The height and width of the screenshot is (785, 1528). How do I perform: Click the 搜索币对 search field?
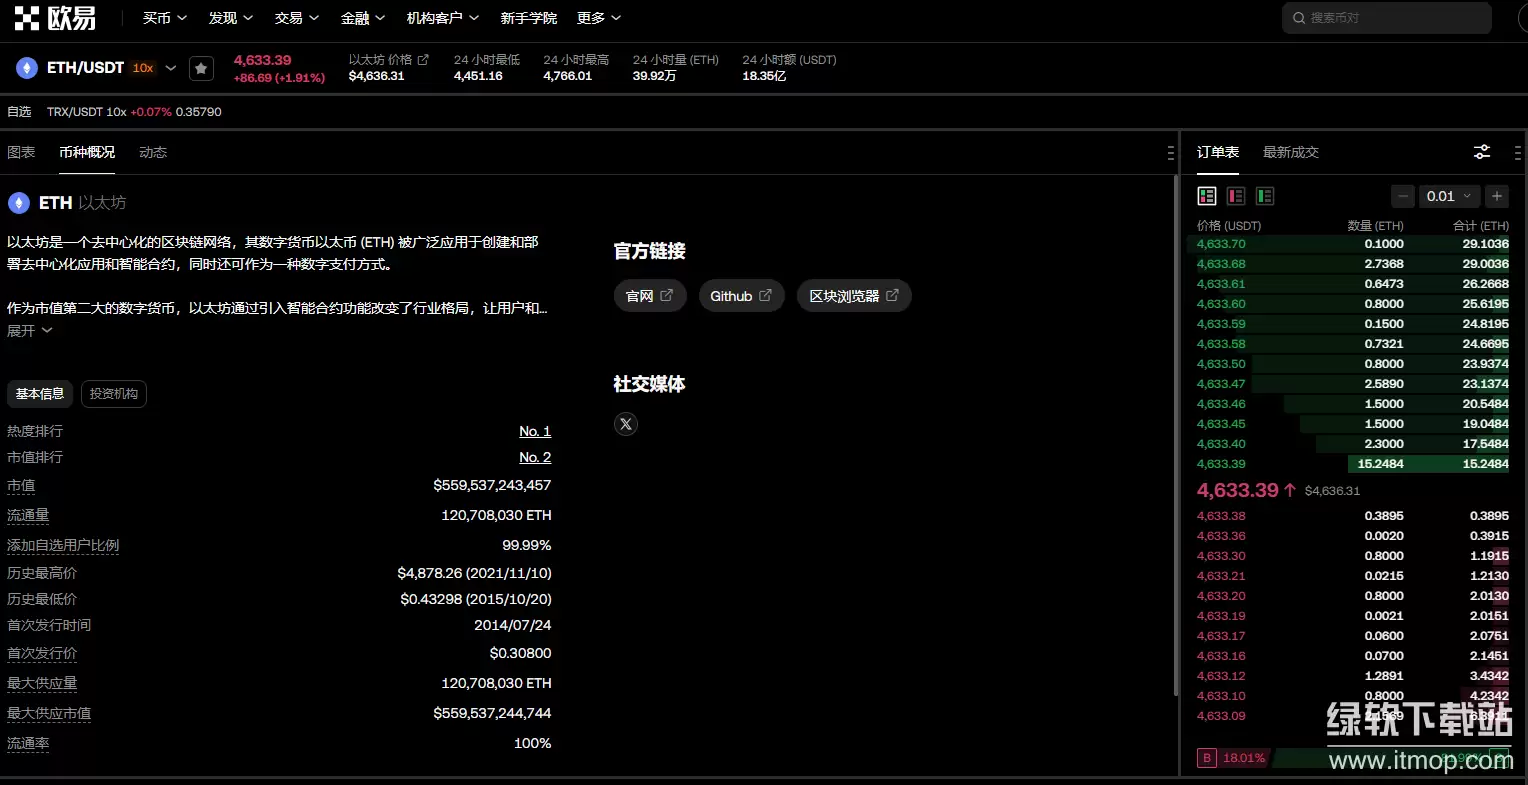(1386, 18)
